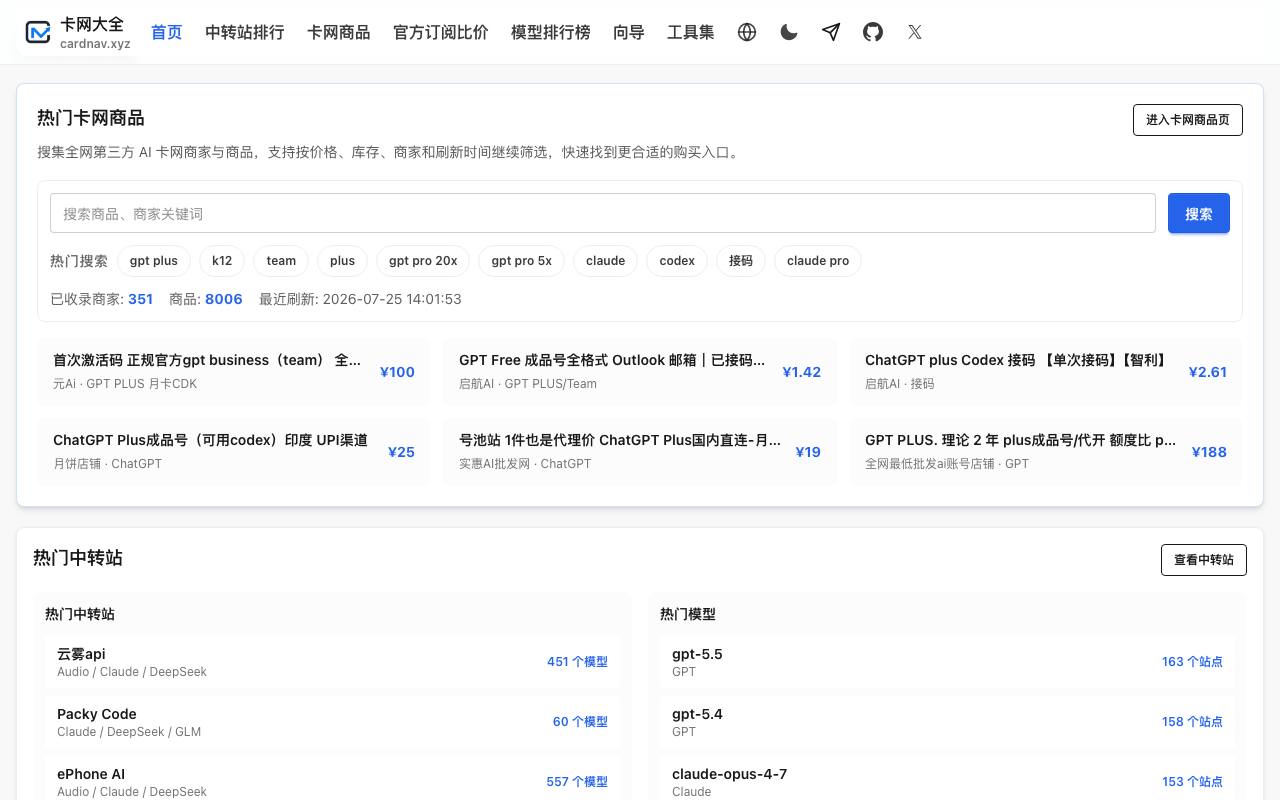
Task: Open the 模型排行榜 nav item
Action: 551,32
